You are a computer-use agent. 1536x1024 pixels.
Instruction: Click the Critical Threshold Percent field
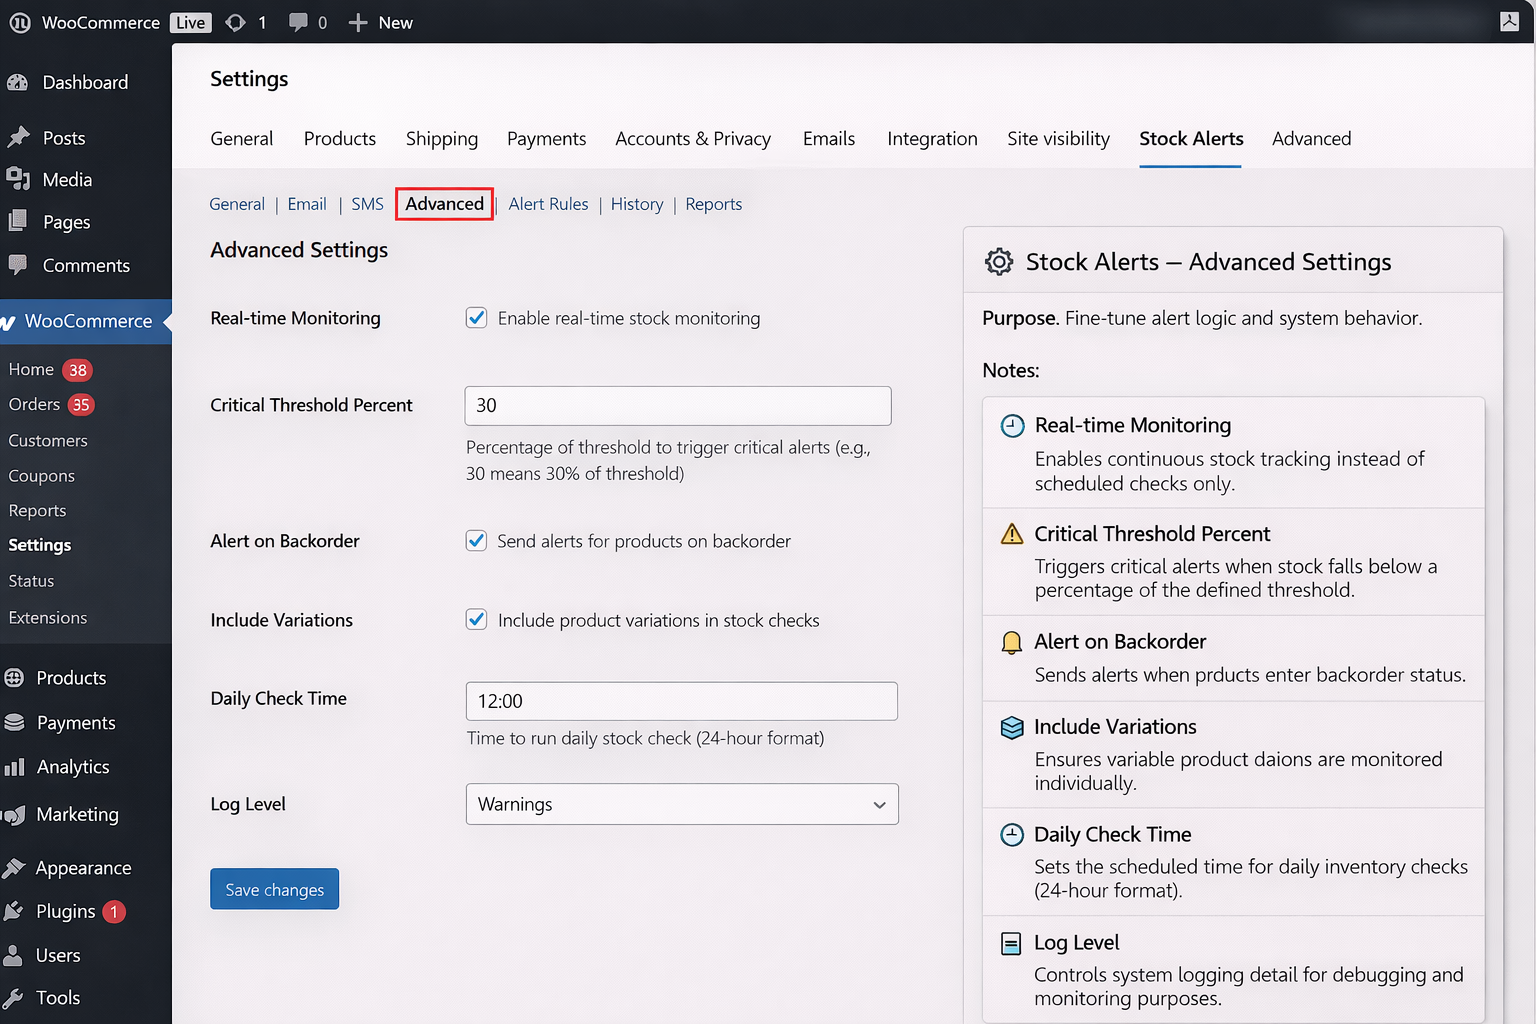pyautogui.click(x=678, y=406)
